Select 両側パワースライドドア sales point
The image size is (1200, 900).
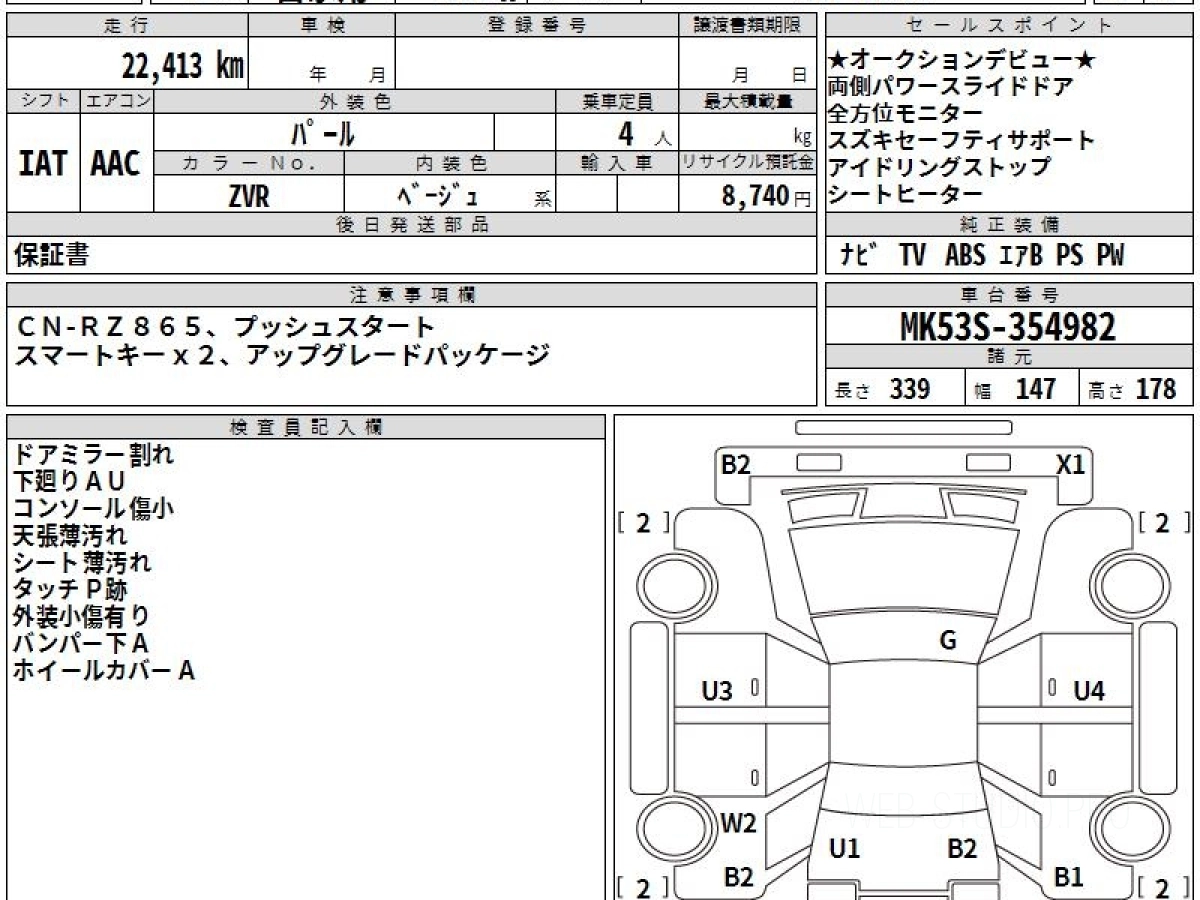coord(952,87)
